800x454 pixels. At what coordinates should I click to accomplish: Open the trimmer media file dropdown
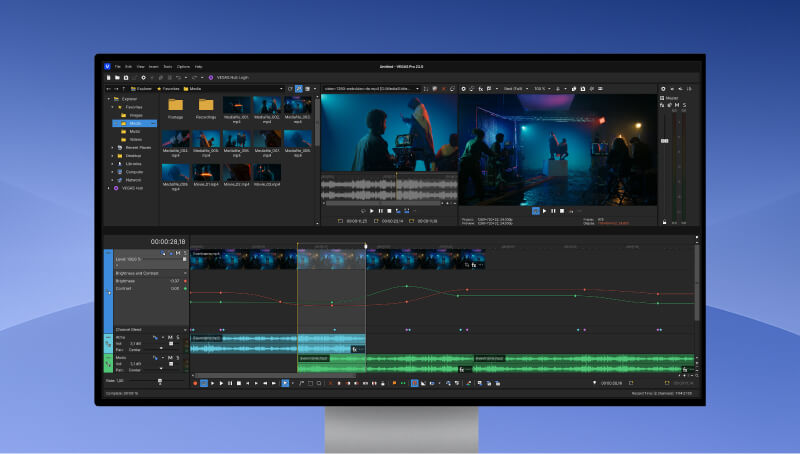click(417, 89)
